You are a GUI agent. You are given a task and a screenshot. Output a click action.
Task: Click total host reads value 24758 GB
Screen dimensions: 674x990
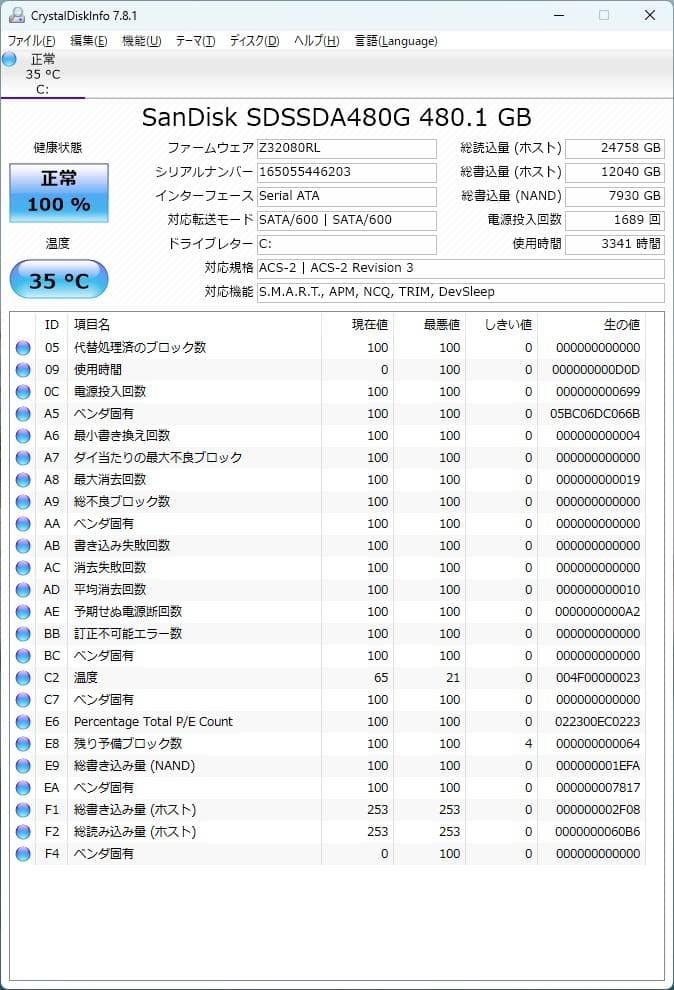click(x=615, y=148)
